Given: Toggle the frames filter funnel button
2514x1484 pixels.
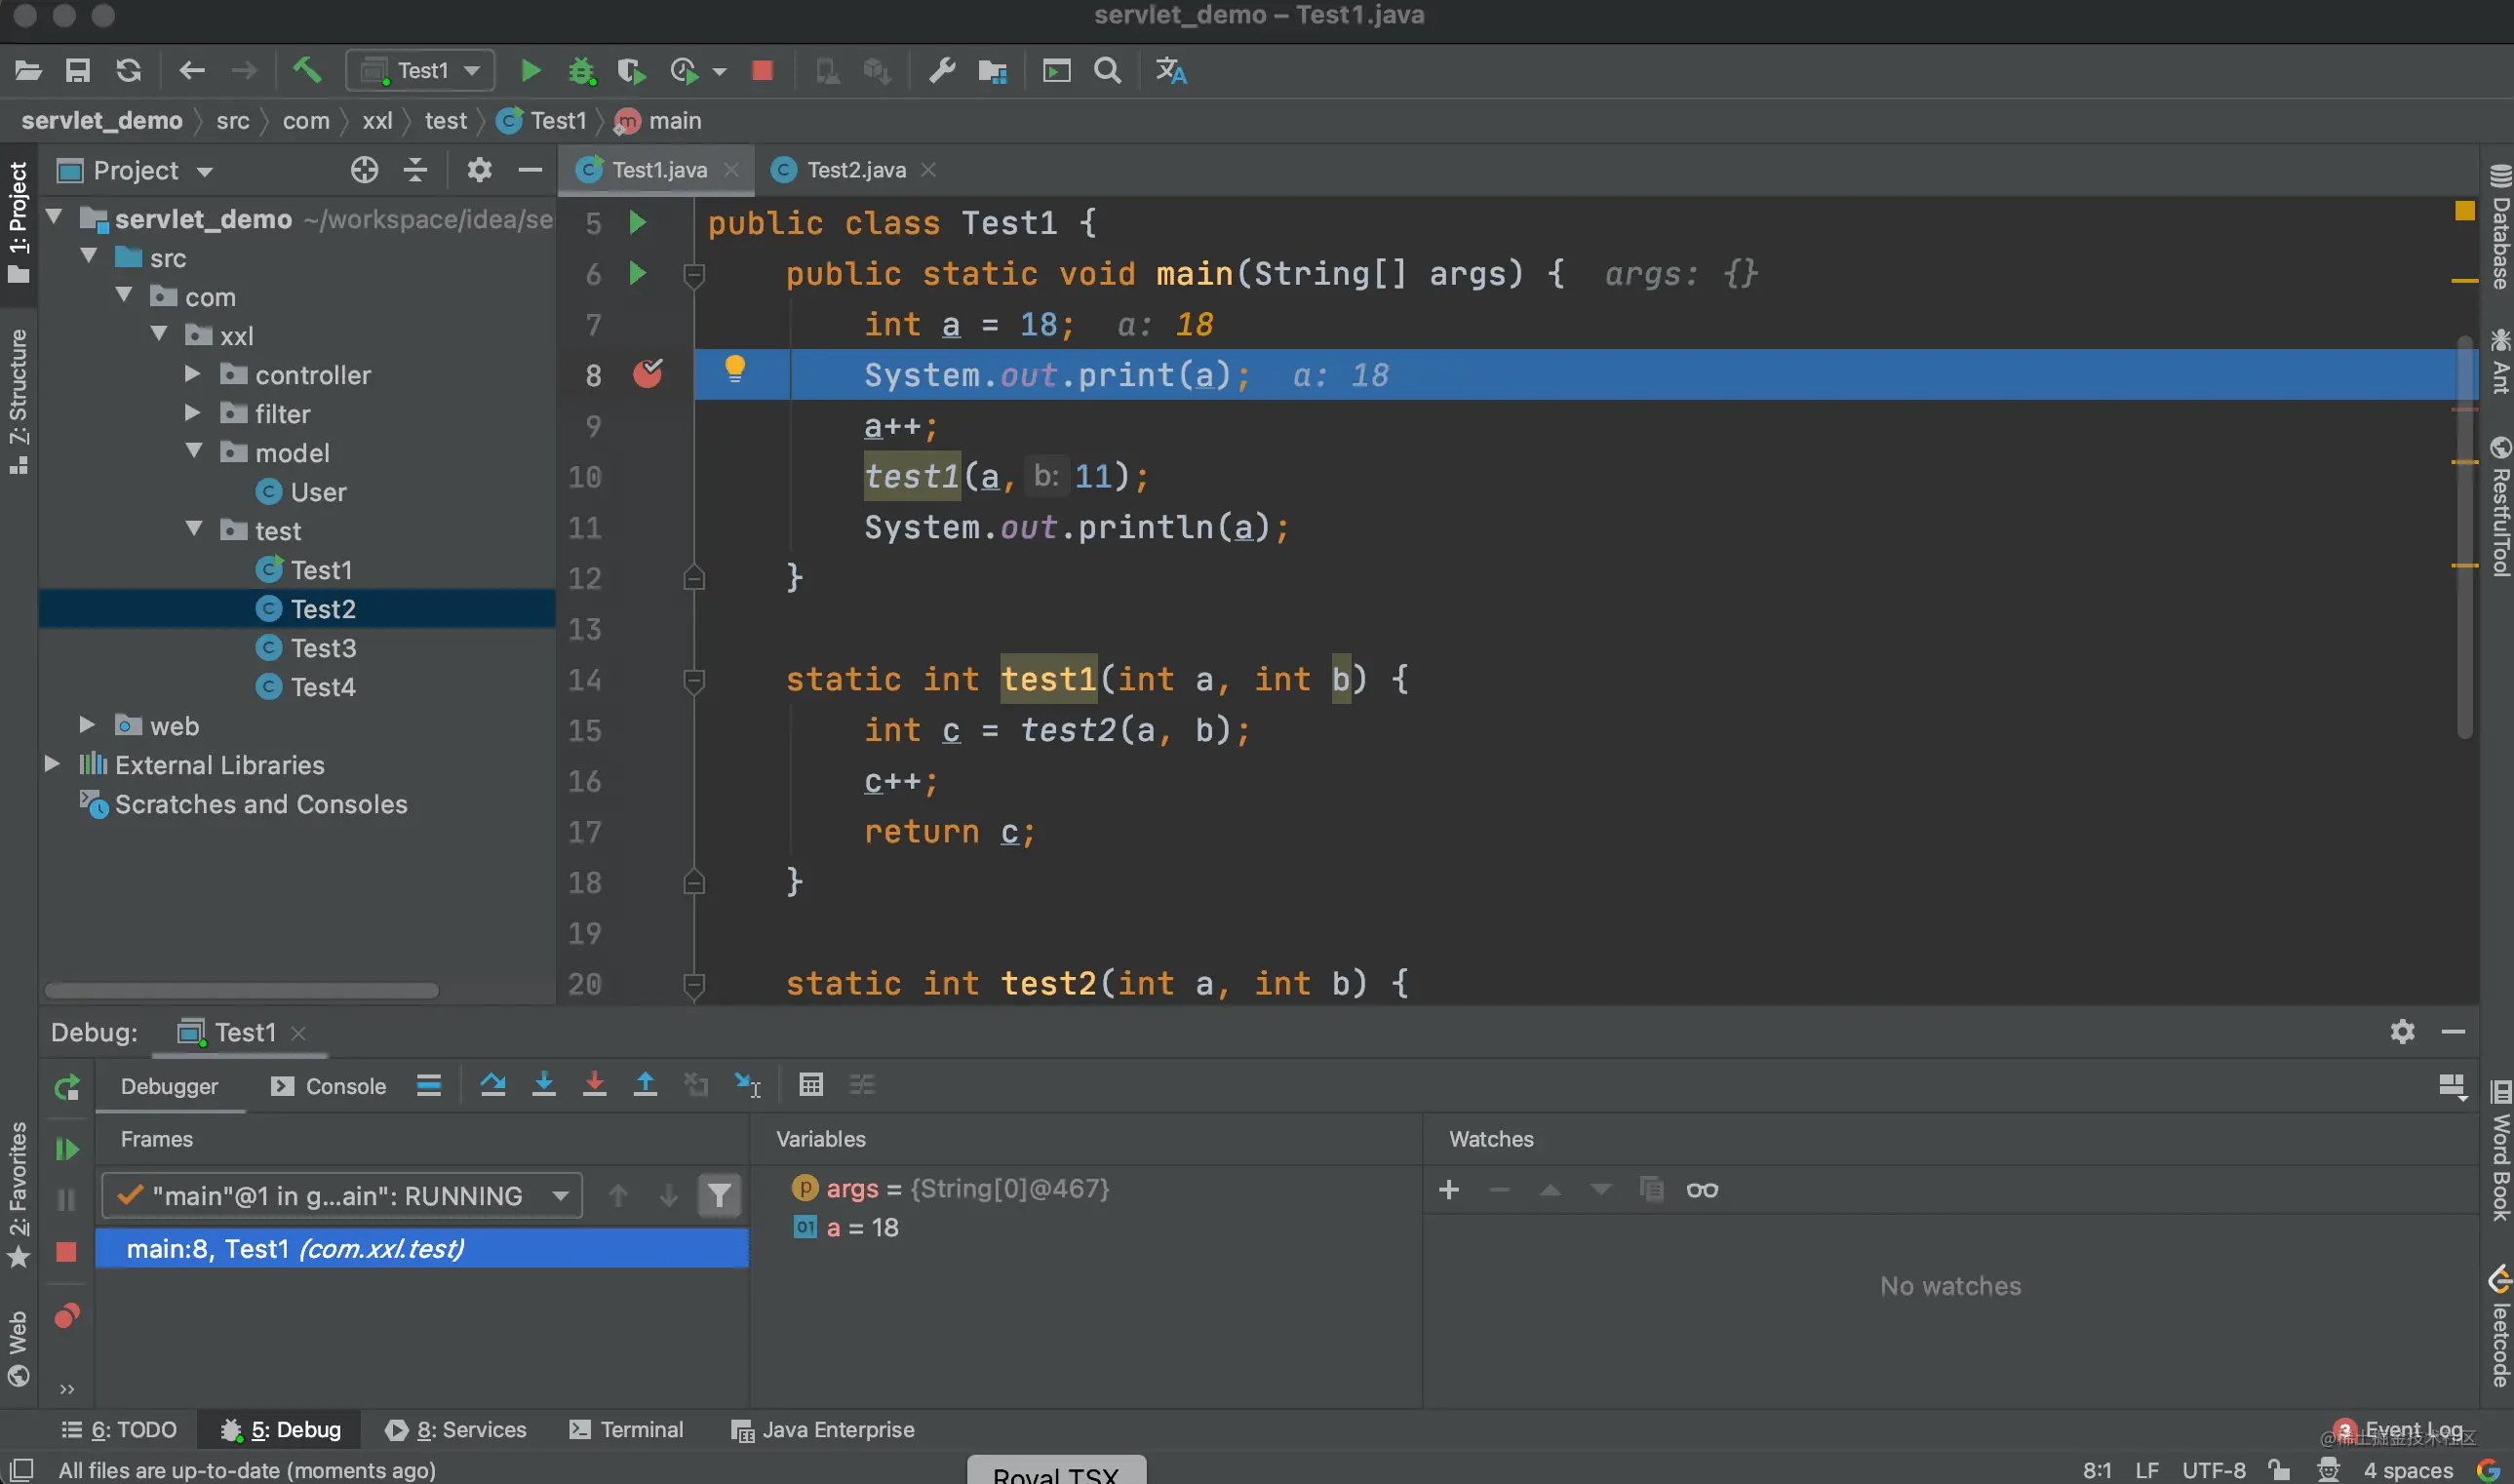Looking at the screenshot, I should [x=719, y=1196].
